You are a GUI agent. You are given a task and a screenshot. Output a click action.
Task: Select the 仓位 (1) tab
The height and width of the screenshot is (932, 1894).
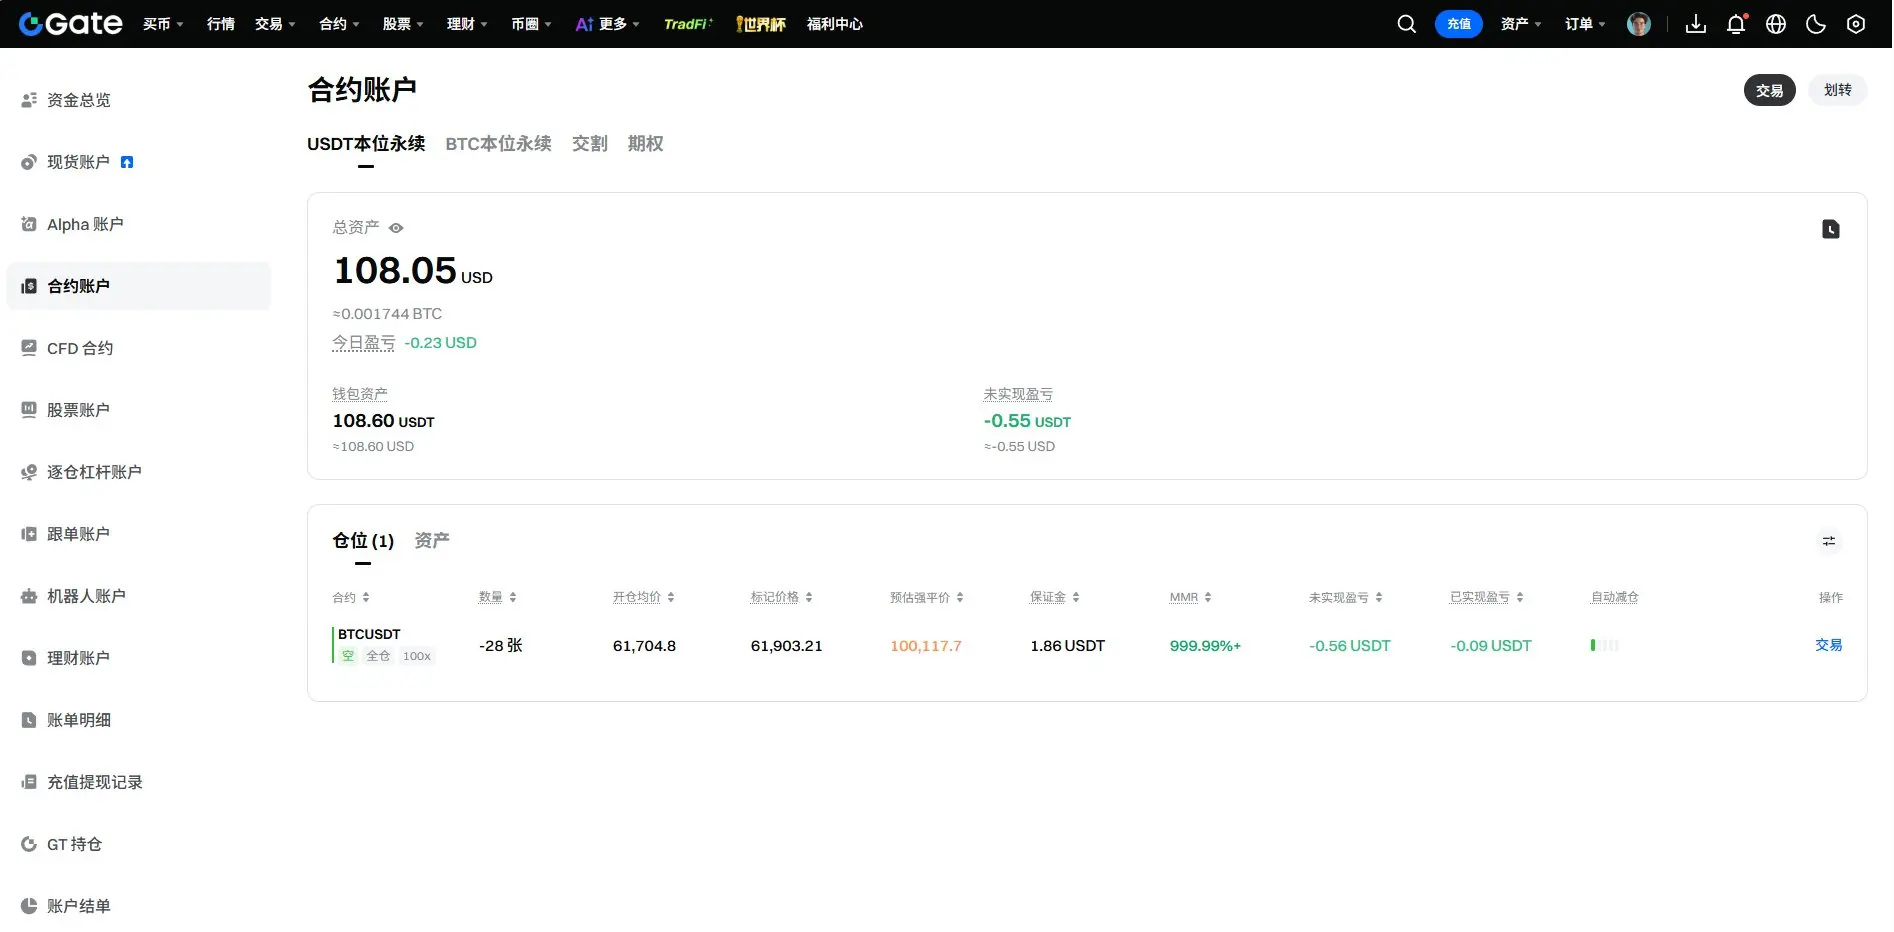(x=363, y=541)
